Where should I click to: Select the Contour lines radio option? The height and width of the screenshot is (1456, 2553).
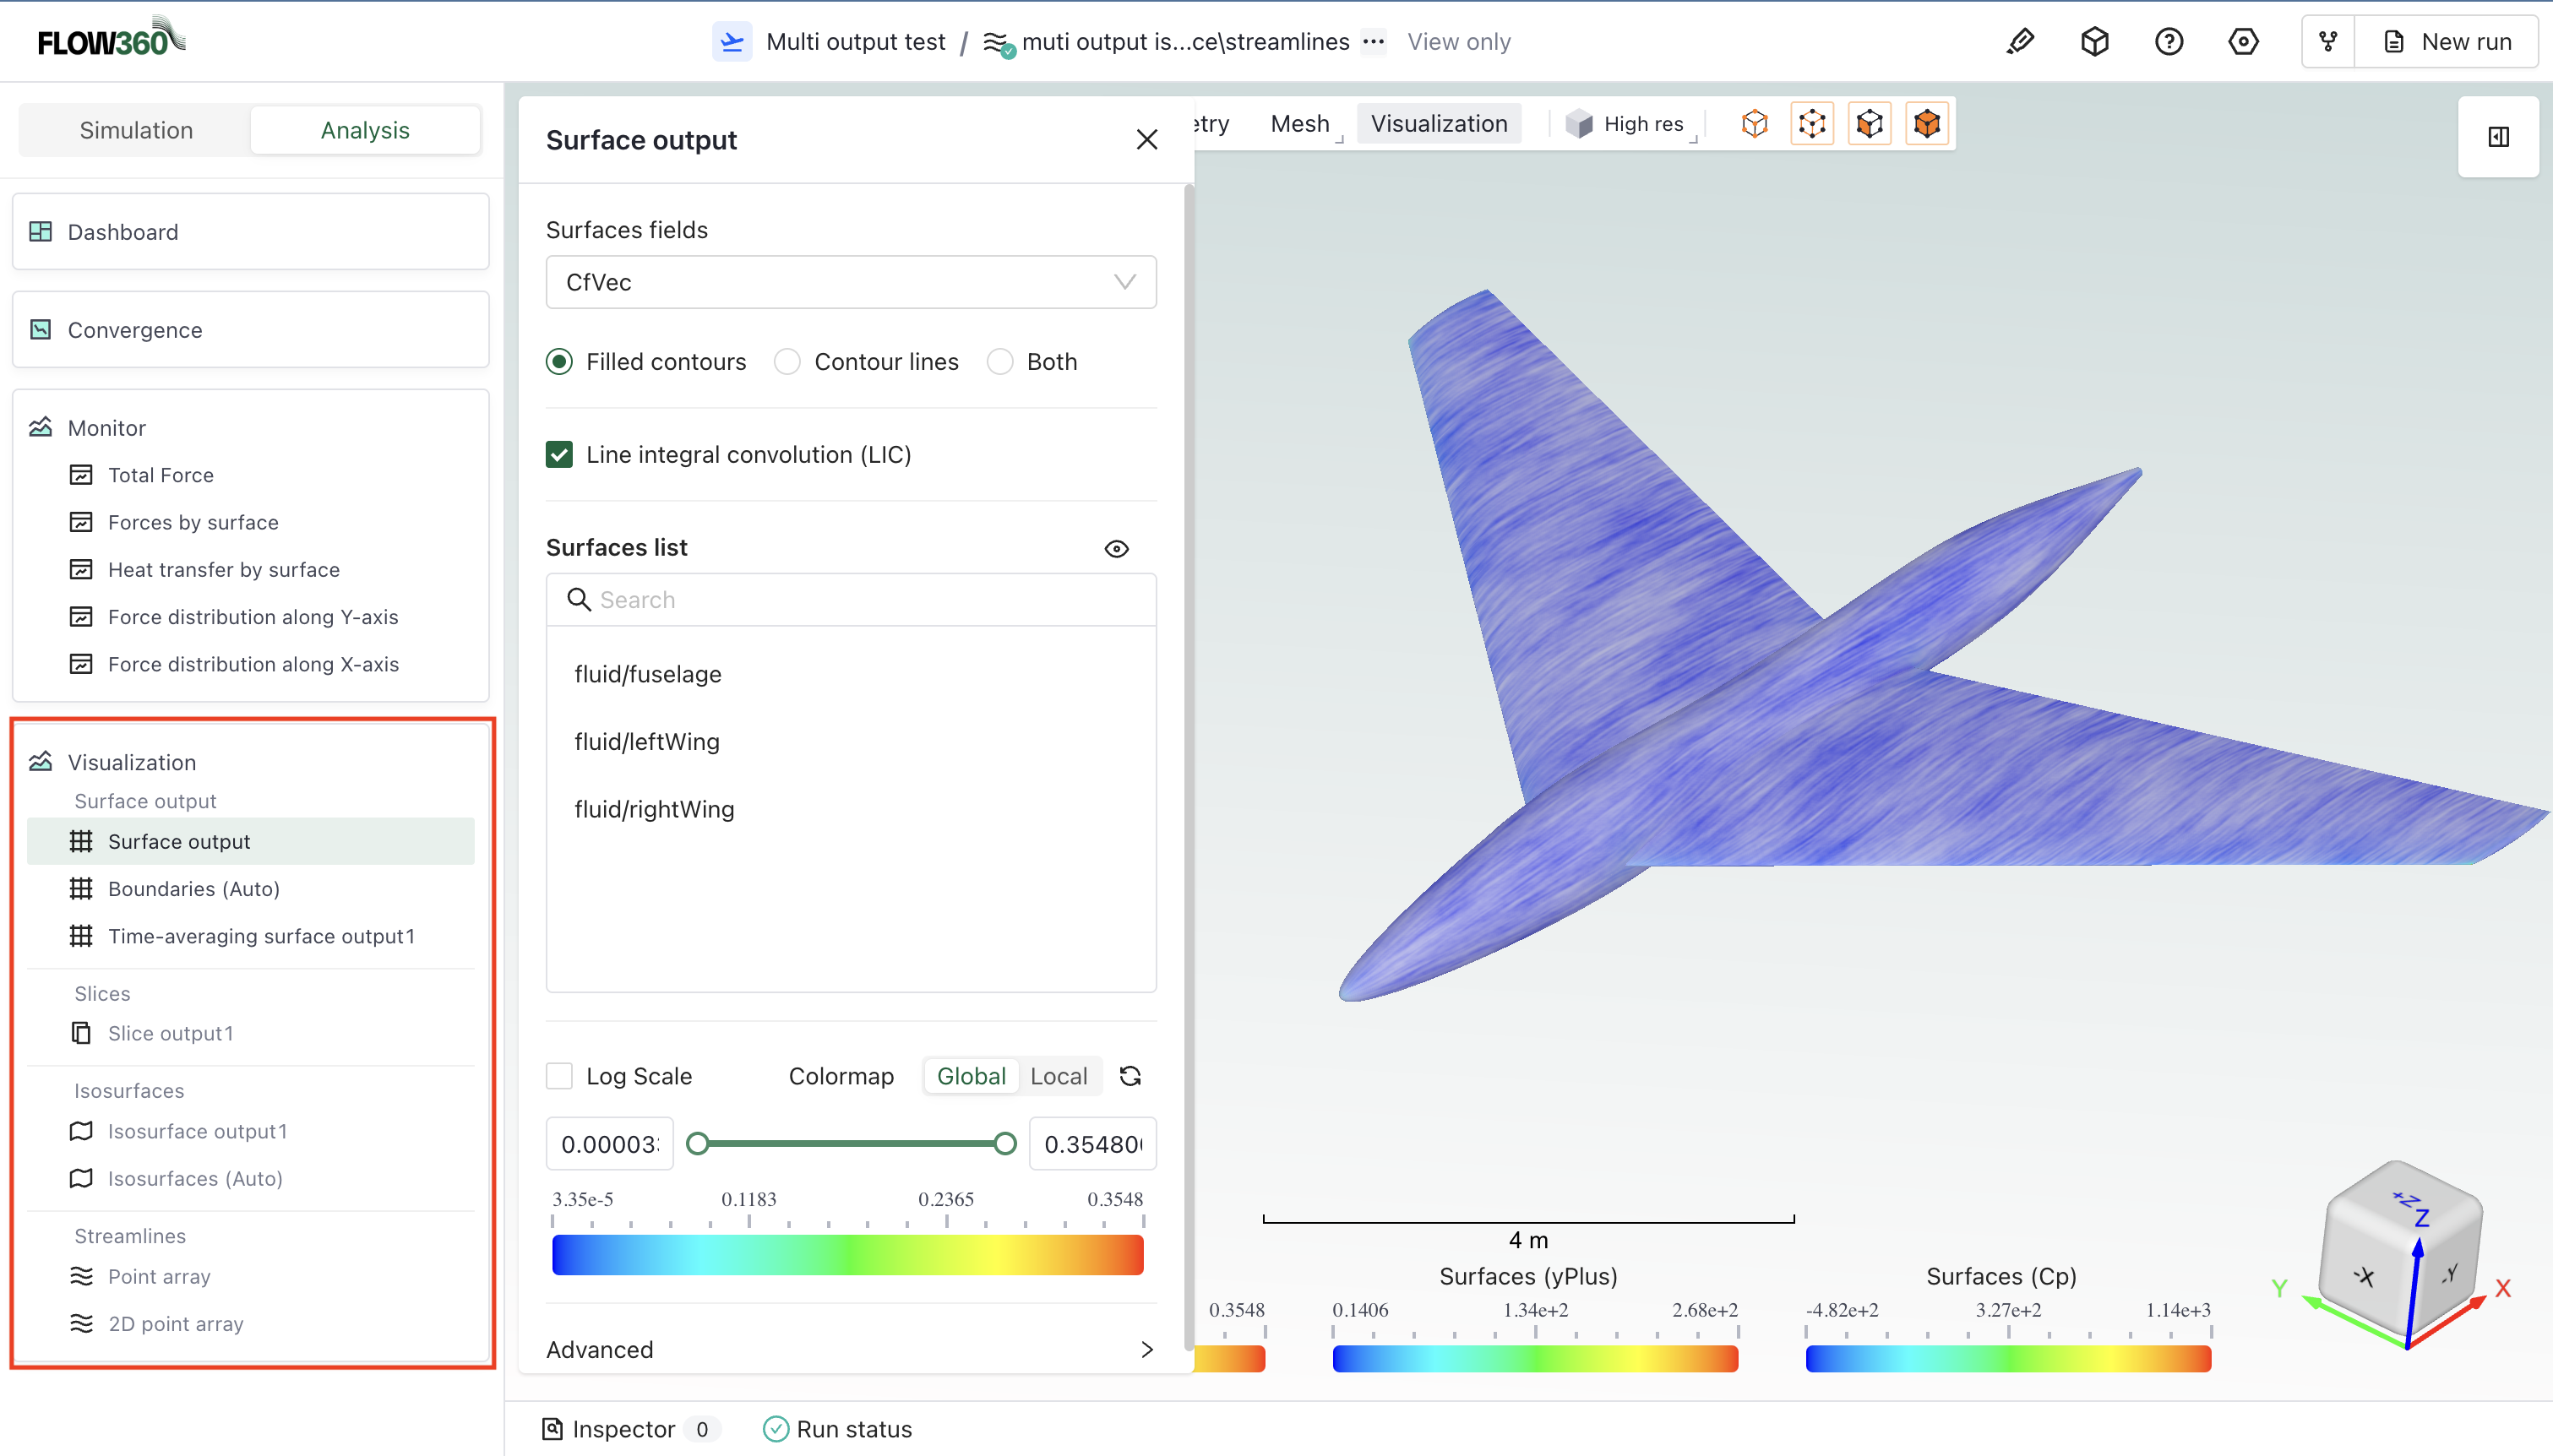pos(788,362)
